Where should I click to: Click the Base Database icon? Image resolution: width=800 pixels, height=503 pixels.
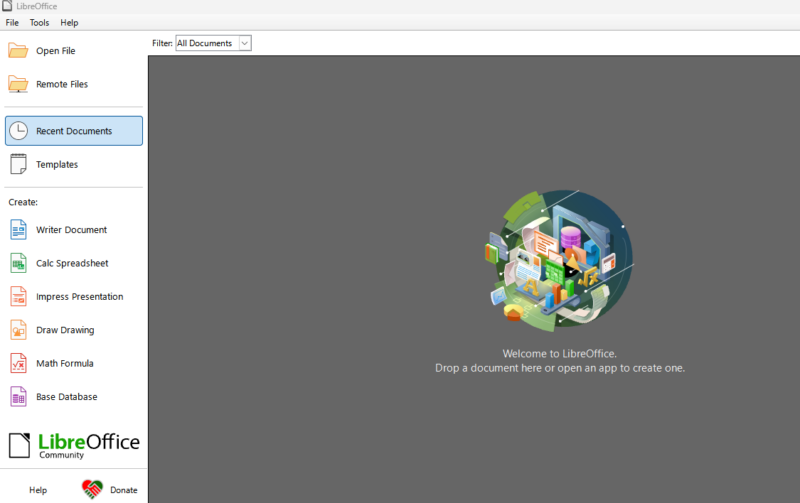tap(18, 397)
